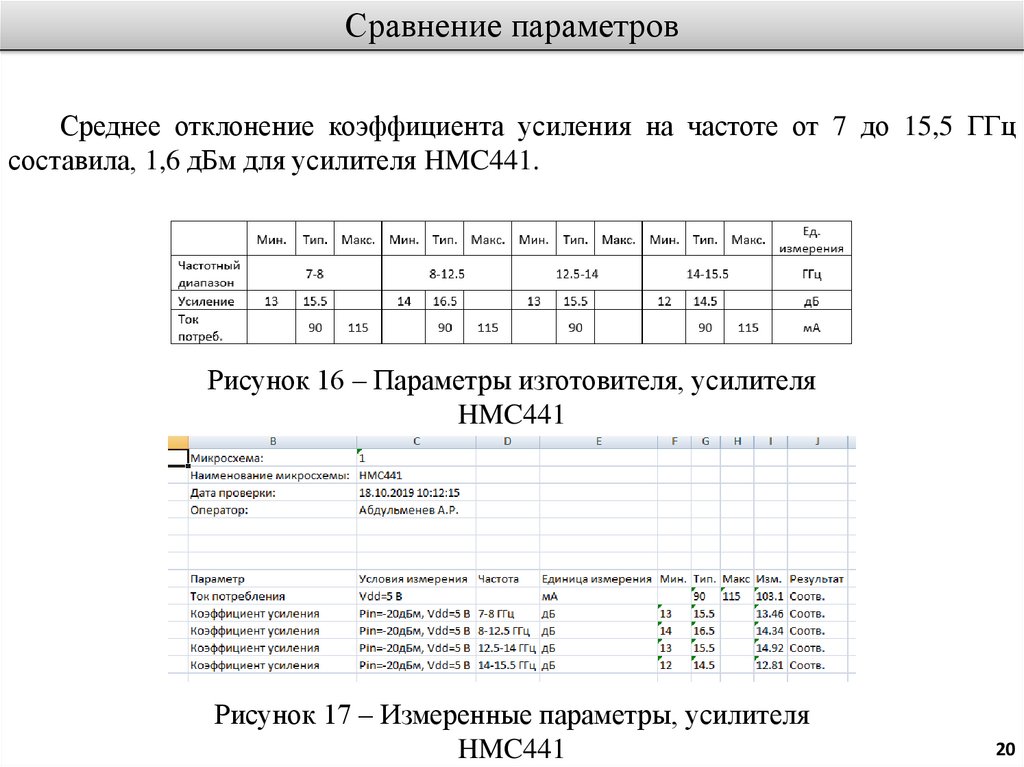This screenshot has width=1024, height=767.
Task: Click measured value 103.1 cell
Action: point(769,596)
